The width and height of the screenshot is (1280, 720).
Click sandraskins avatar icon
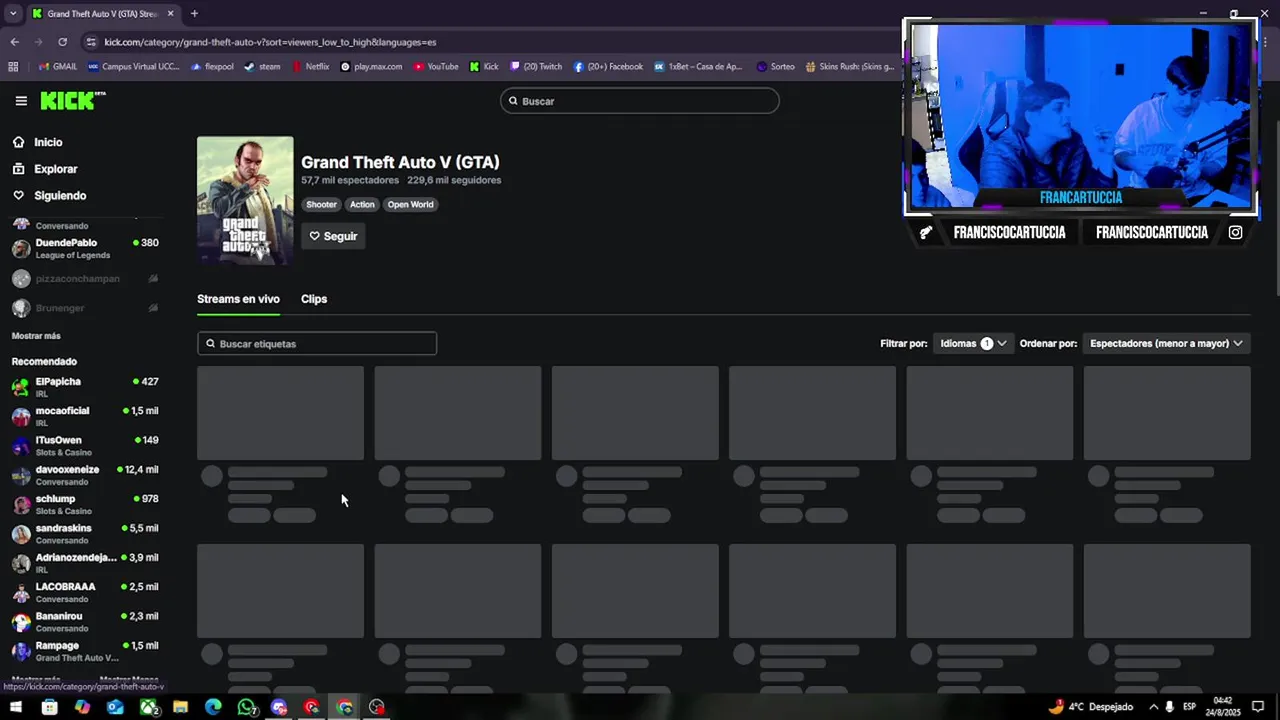tap(21, 534)
